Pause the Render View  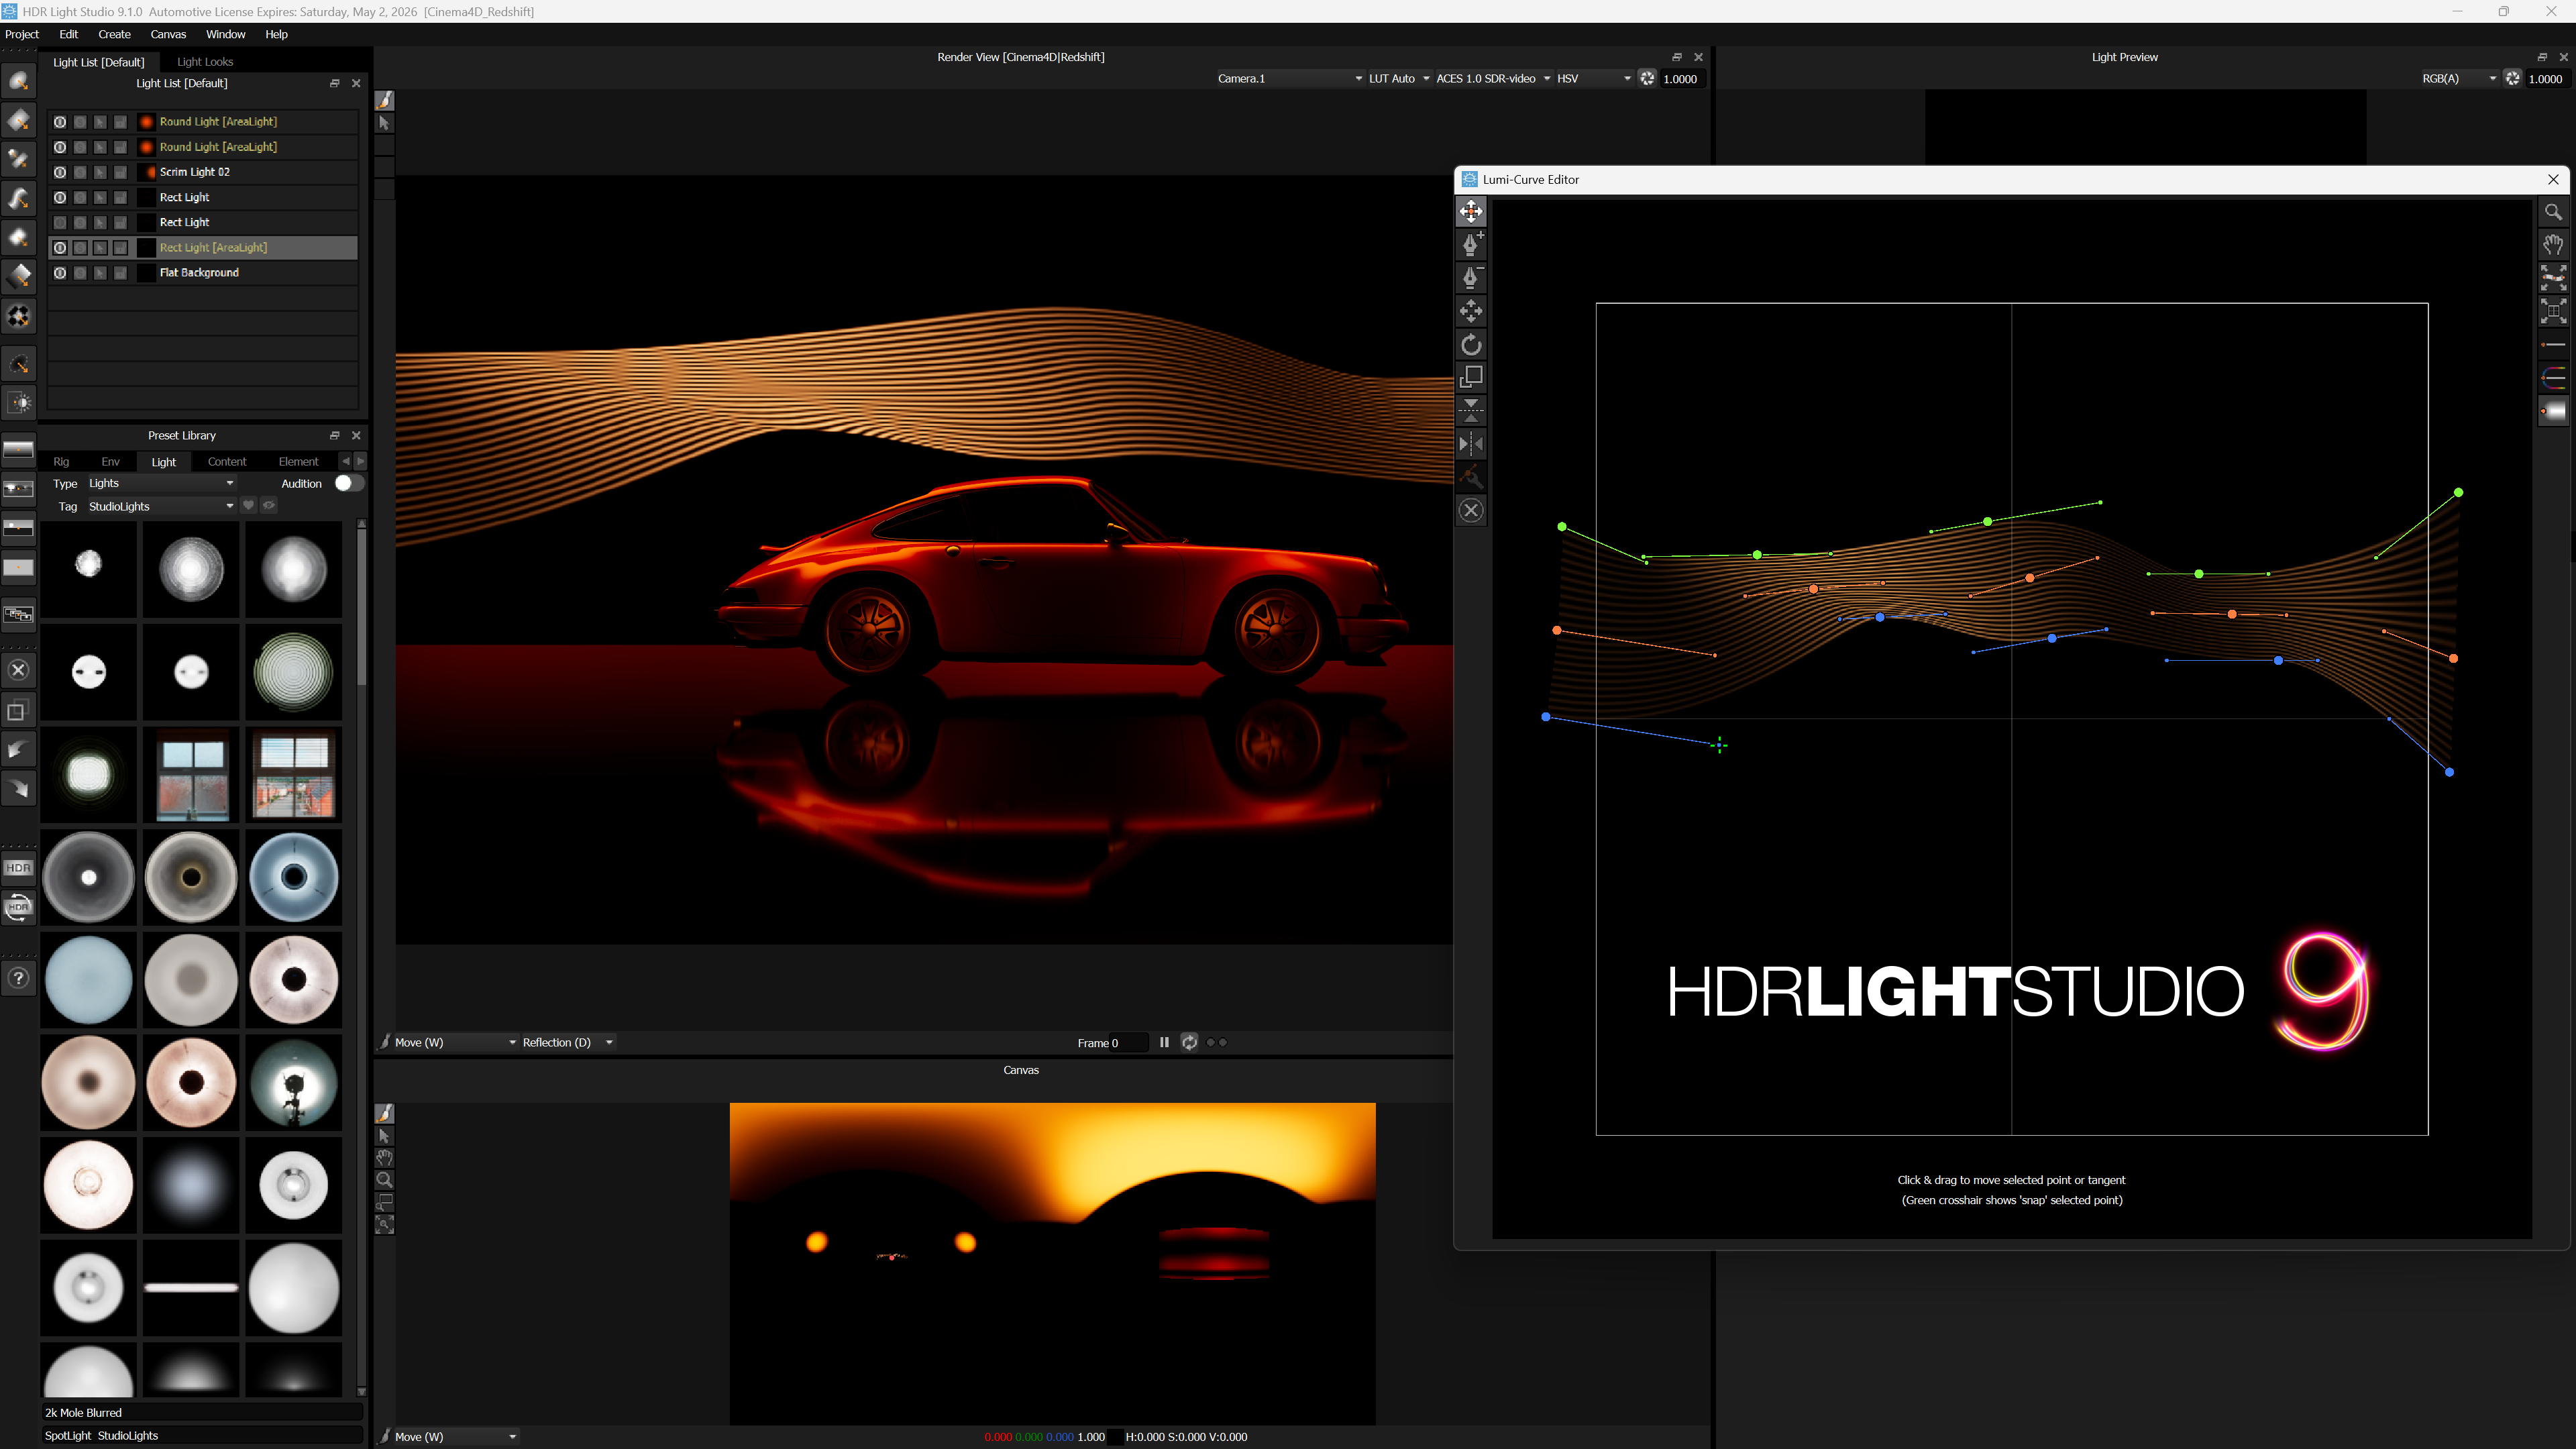pyautogui.click(x=1164, y=1042)
